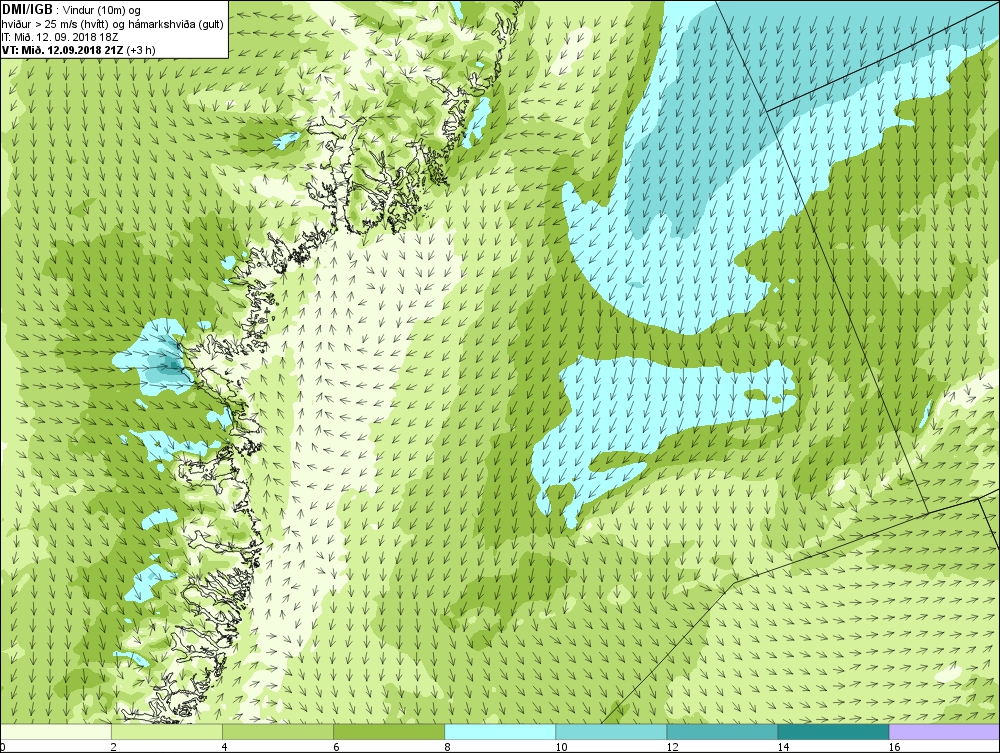Select the 10–12 turquoise legend swatch
Screen dimensions: 1000x753
pos(611,731)
